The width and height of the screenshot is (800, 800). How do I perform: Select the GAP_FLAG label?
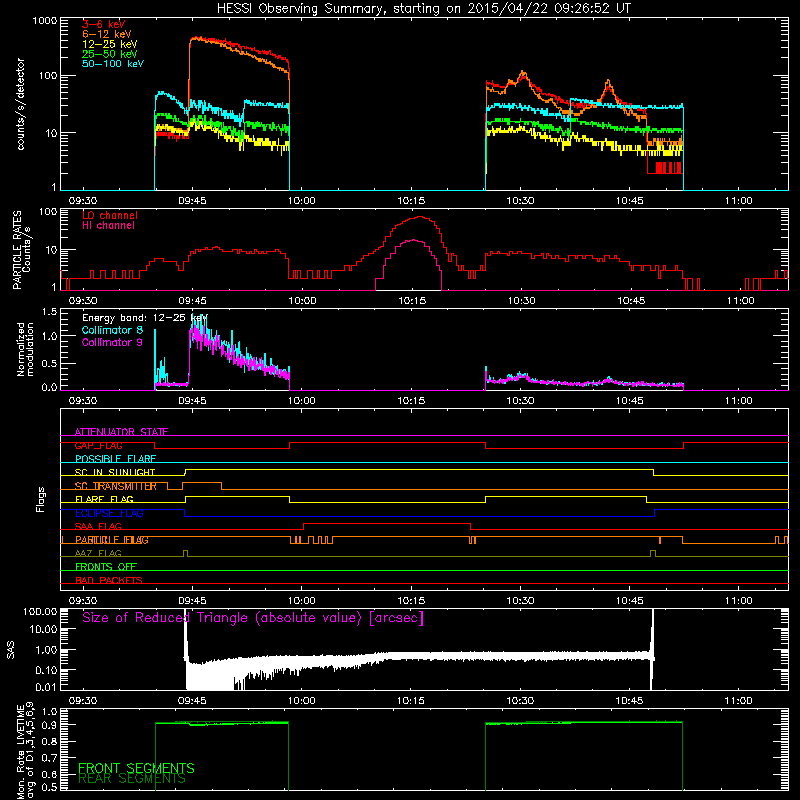[x=98, y=445]
